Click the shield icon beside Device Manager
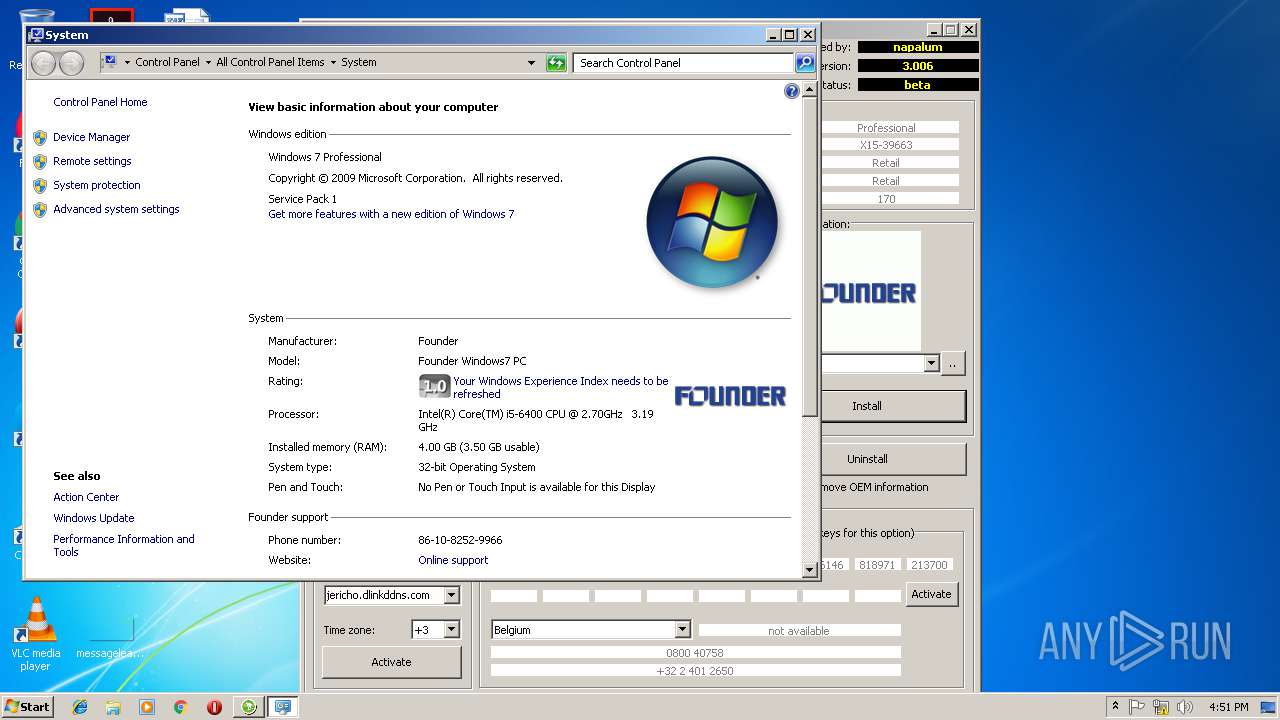The width and height of the screenshot is (1280, 720). coord(40,138)
